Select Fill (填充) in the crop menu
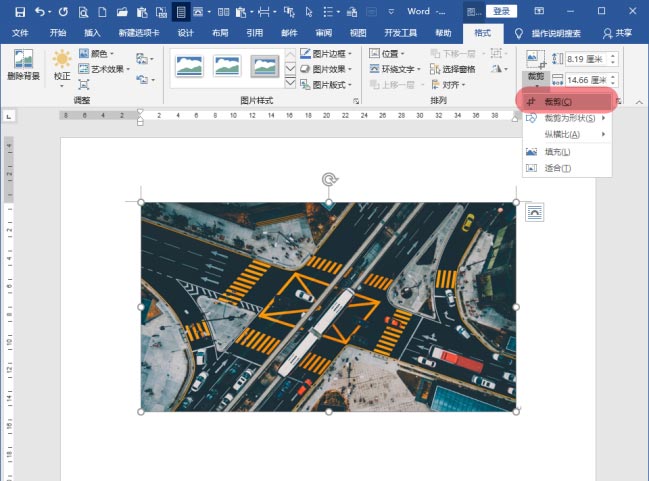This screenshot has width=649, height=481. pyautogui.click(x=557, y=152)
